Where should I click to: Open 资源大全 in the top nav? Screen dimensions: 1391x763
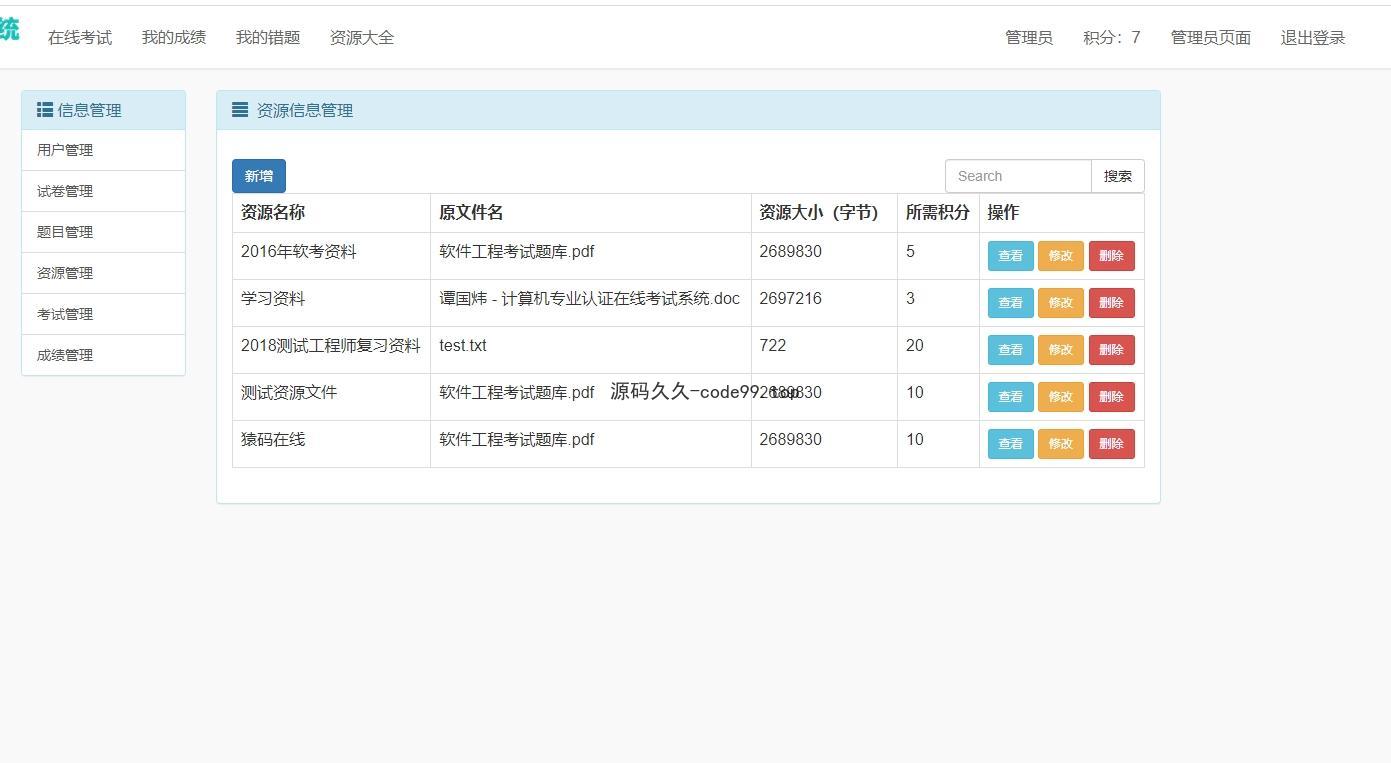(x=362, y=37)
